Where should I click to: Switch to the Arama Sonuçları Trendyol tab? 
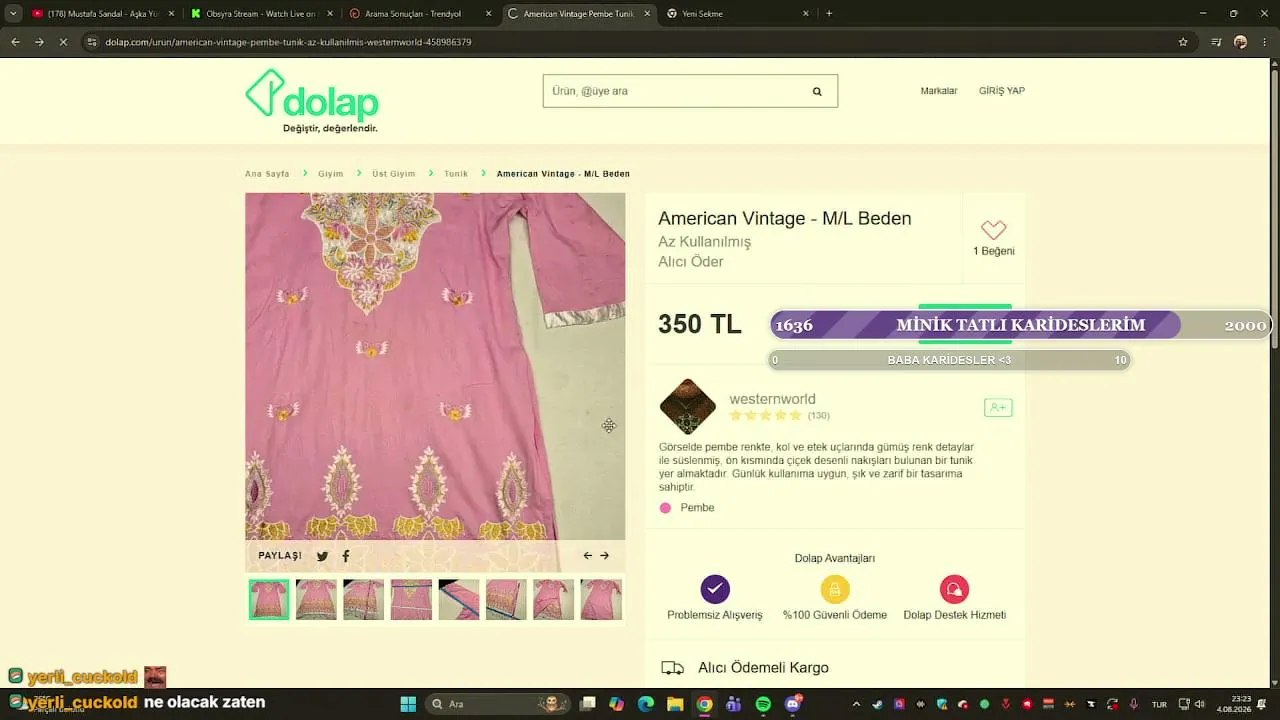point(419,14)
